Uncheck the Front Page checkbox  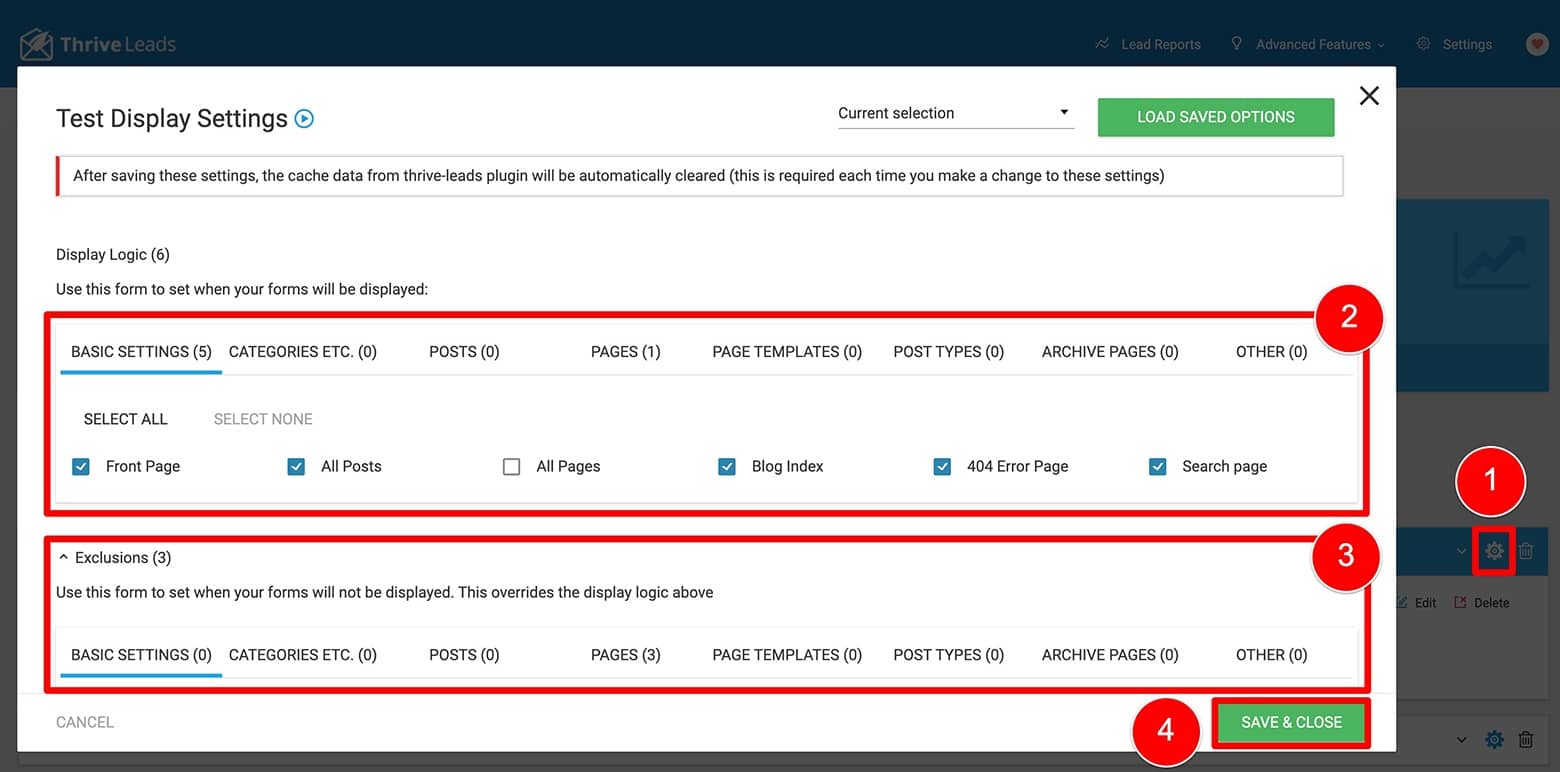(x=80, y=466)
